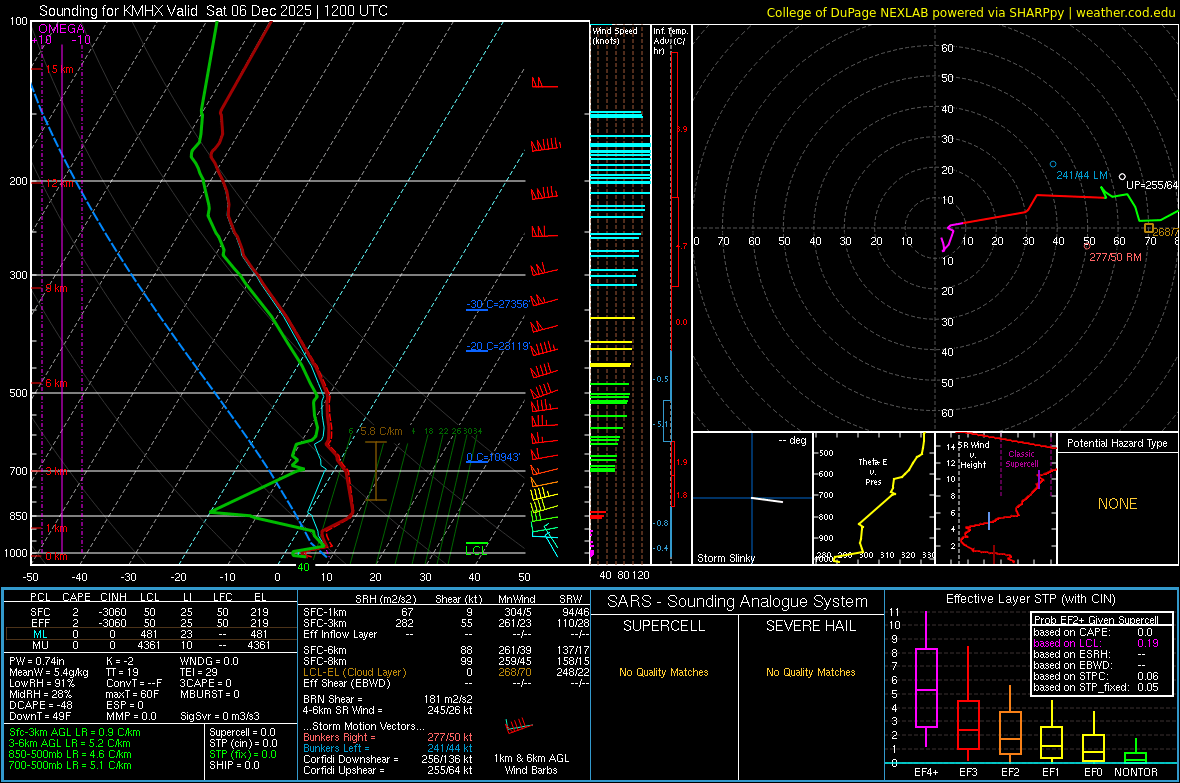Click the white Storm Slinky line segment
The width and height of the screenshot is (1180, 783).
(x=767, y=500)
